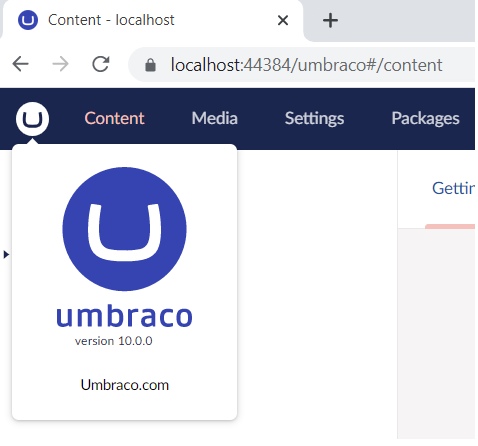The height and width of the screenshot is (446, 478).
Task: Click the version 10.0.0 text
Action: pos(114,341)
